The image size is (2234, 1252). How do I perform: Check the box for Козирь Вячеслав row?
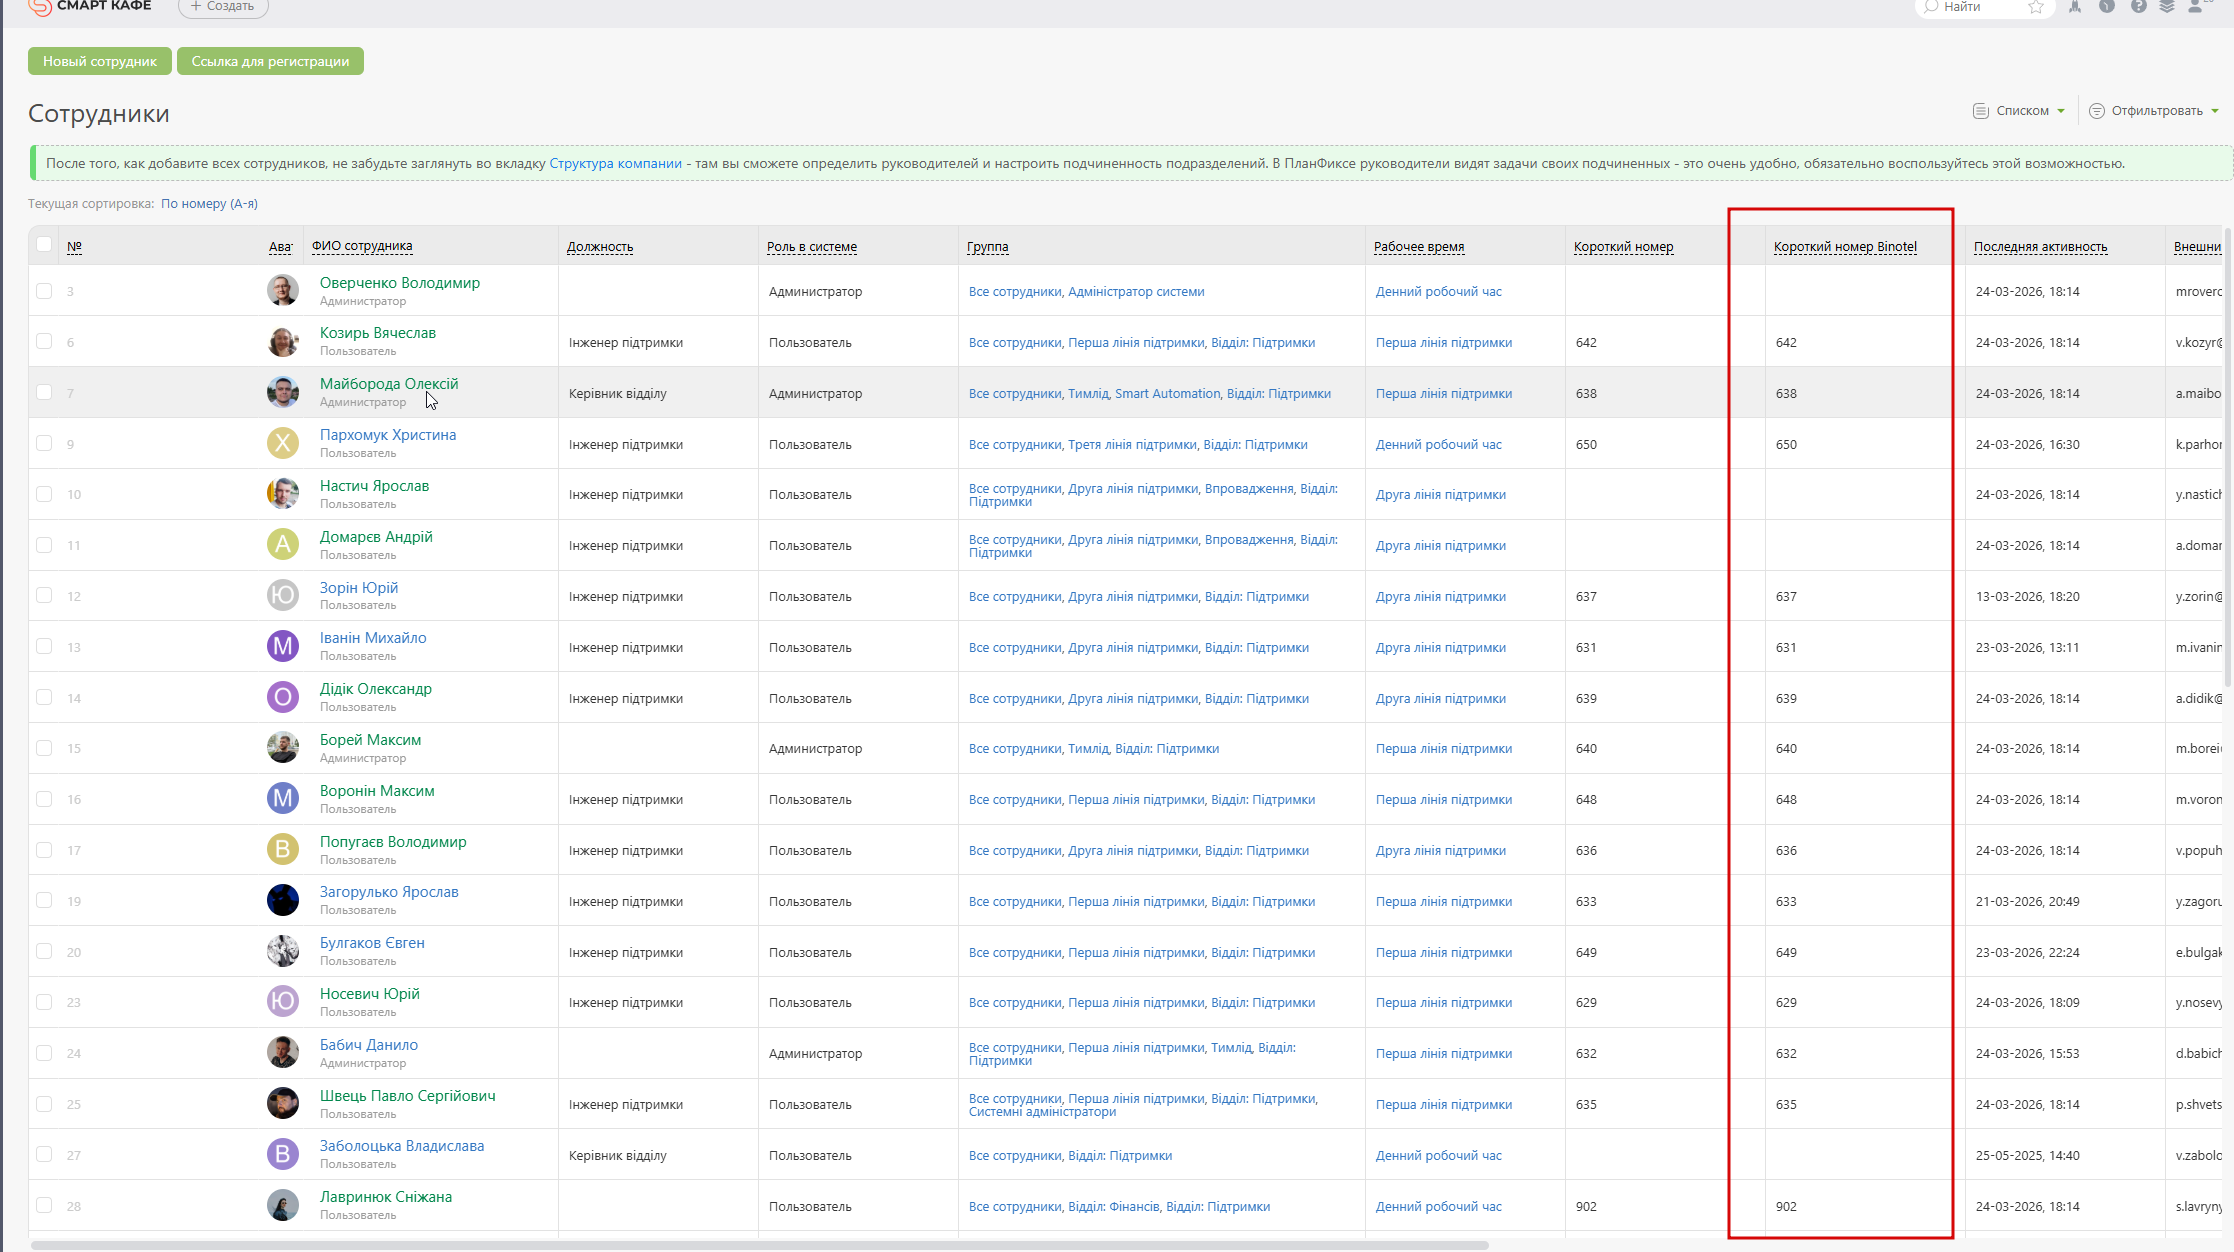(44, 341)
